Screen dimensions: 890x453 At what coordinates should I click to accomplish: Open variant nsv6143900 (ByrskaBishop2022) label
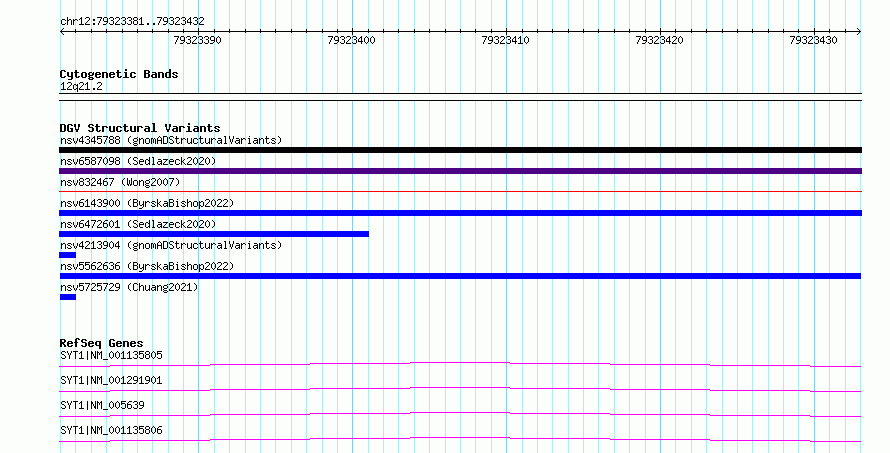click(146, 203)
